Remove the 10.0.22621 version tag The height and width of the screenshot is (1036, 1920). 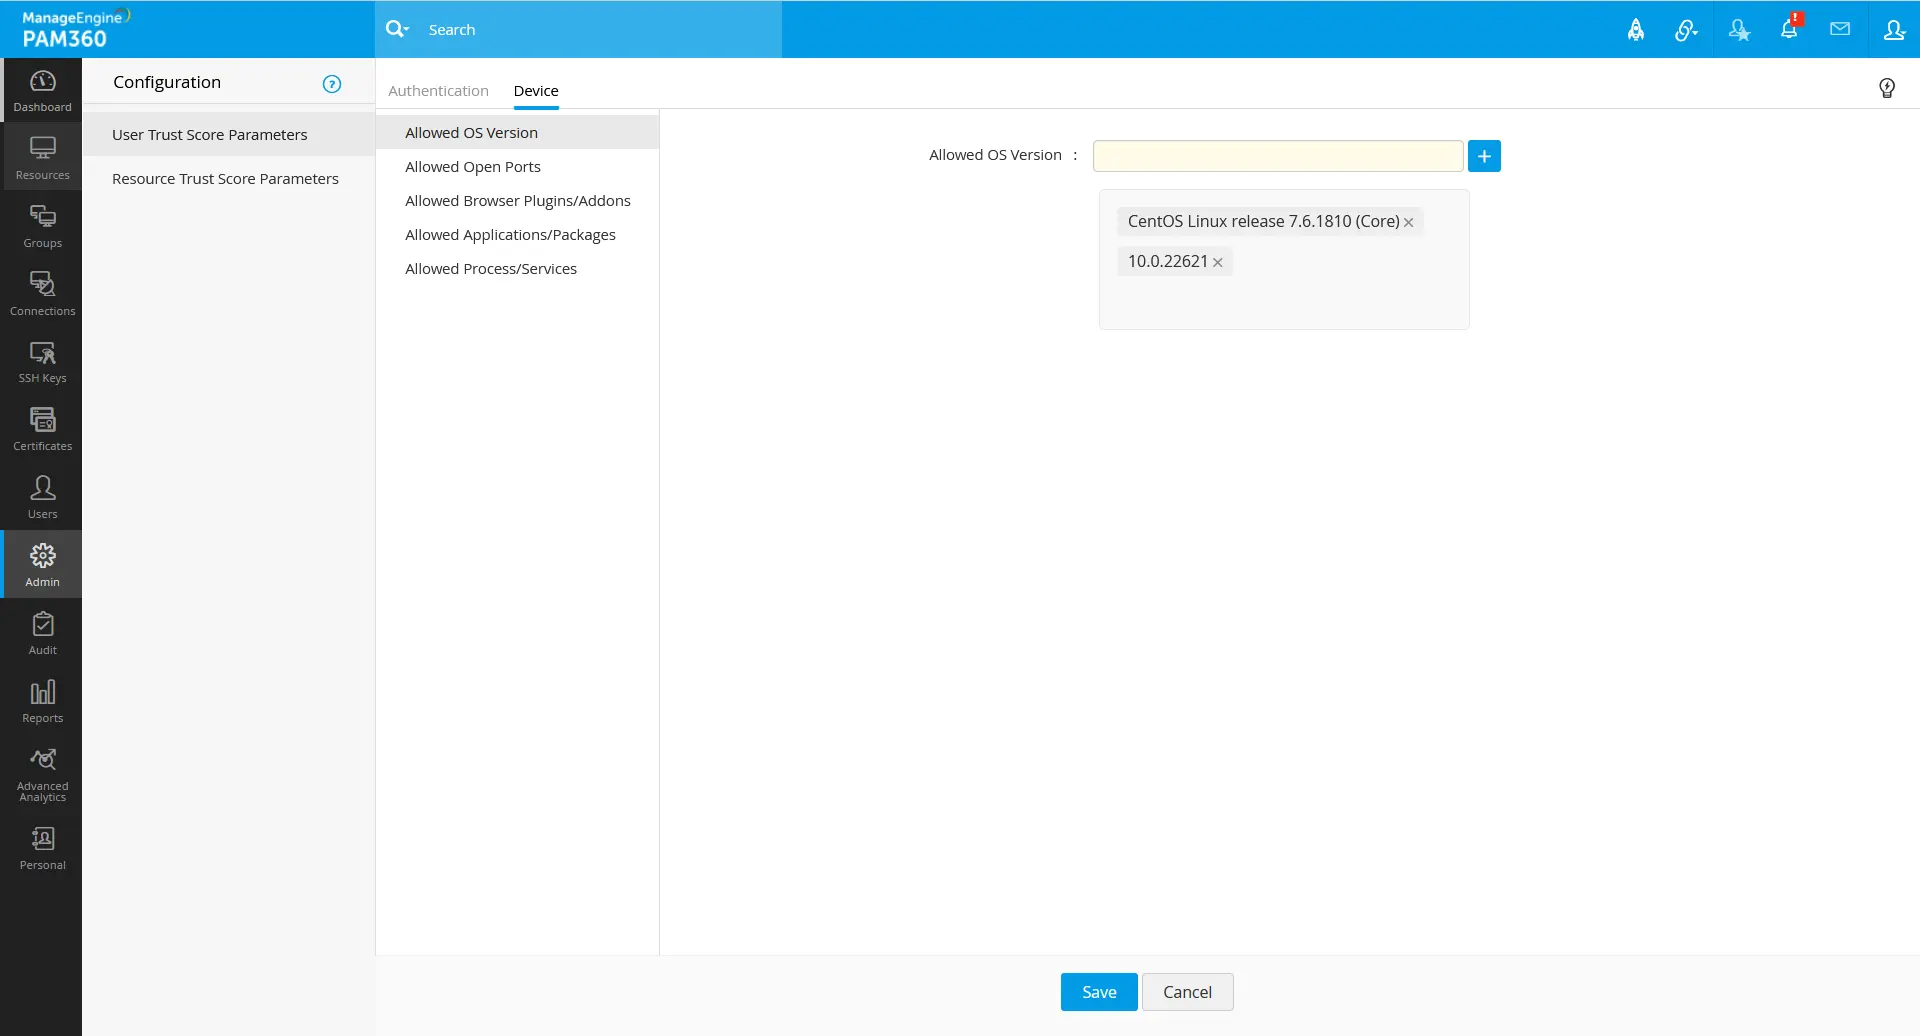pyautogui.click(x=1218, y=263)
